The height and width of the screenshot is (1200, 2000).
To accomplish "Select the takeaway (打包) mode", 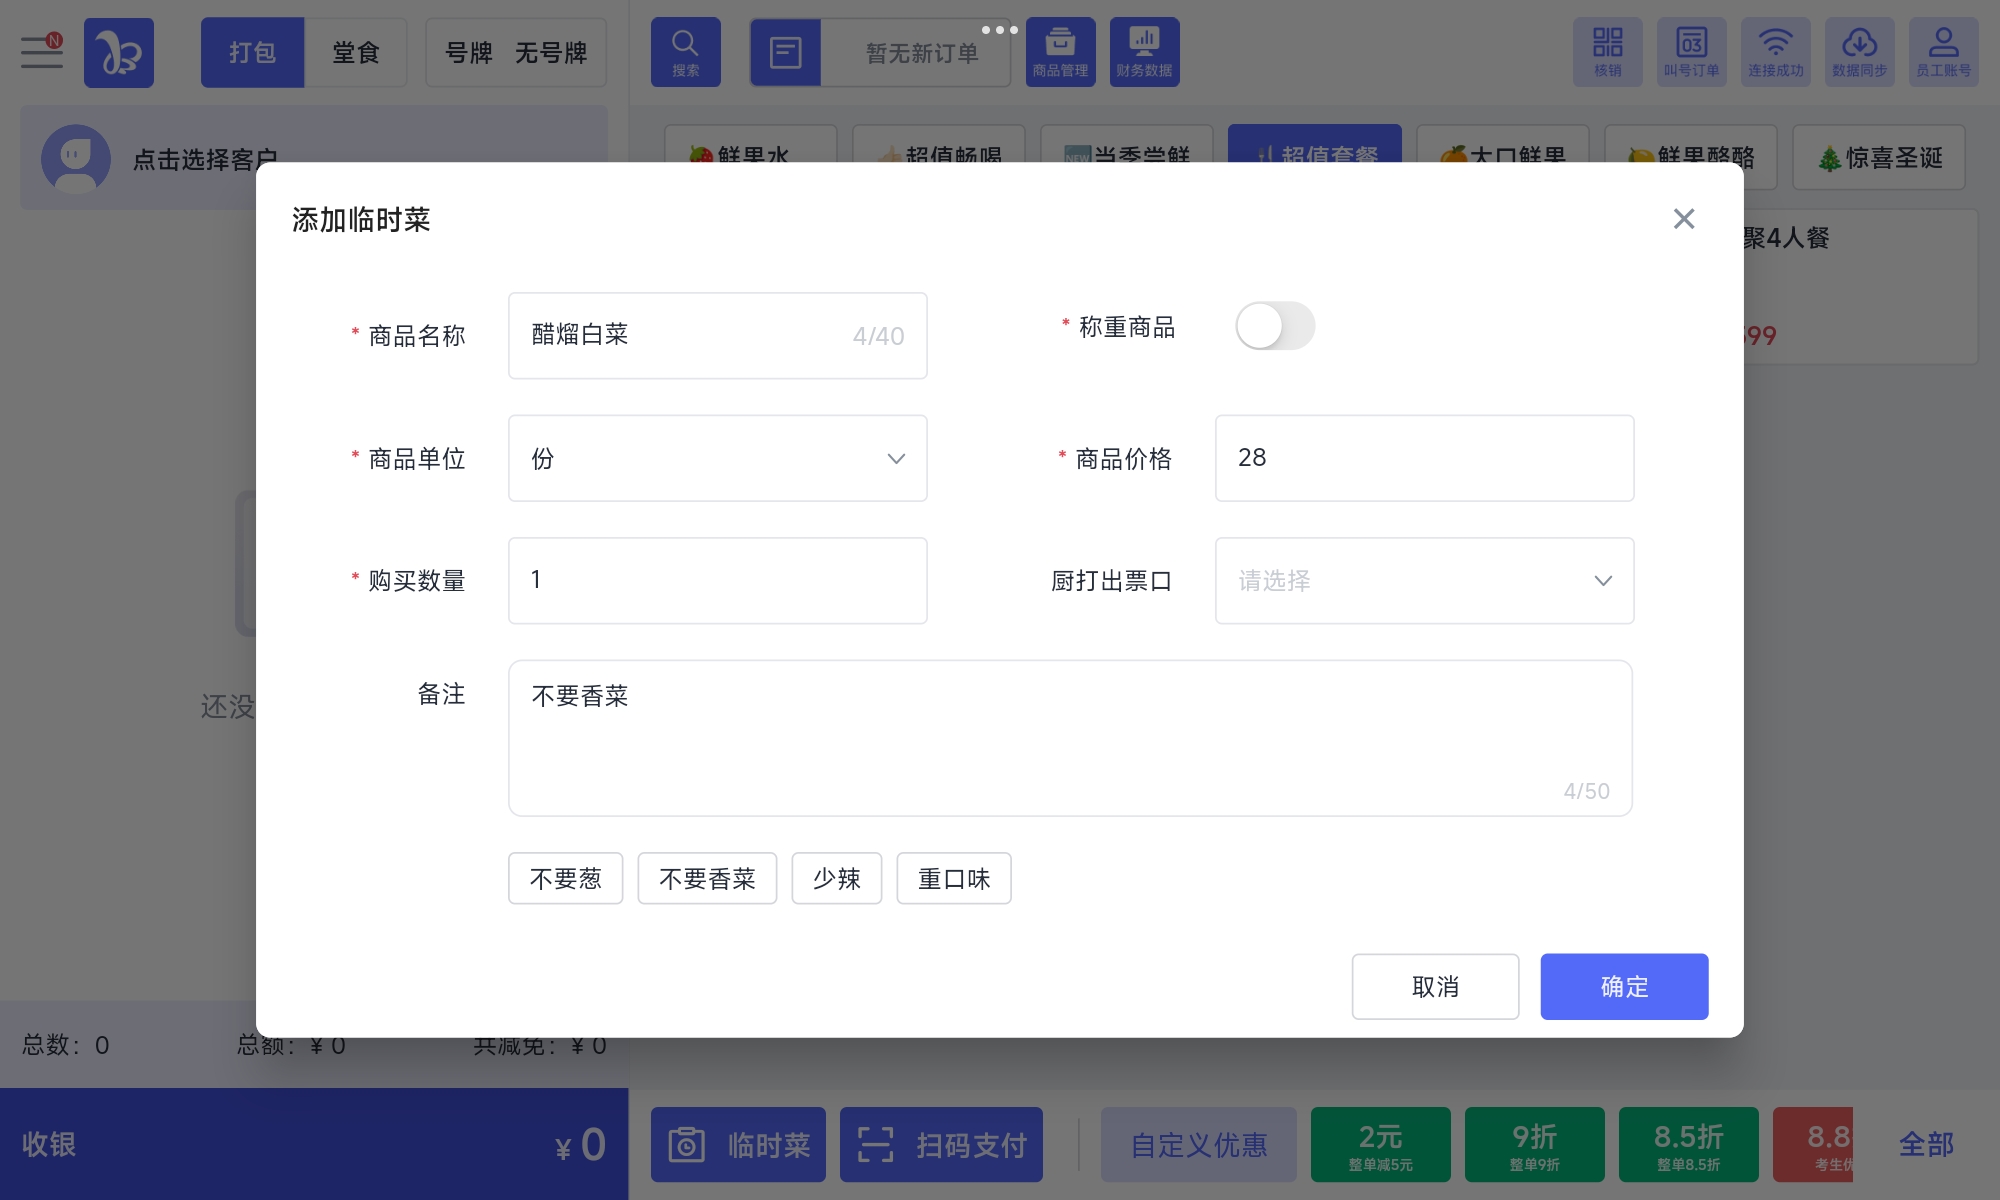I will [252, 52].
